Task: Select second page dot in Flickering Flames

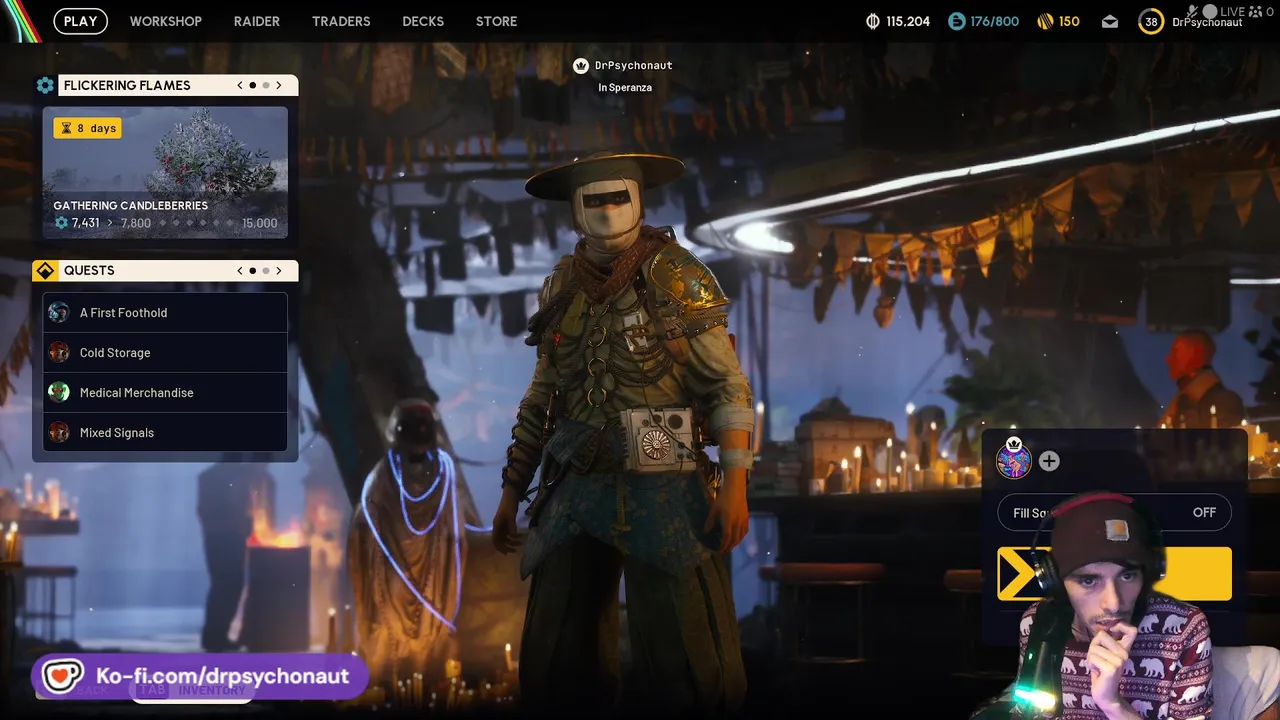Action: tap(266, 85)
